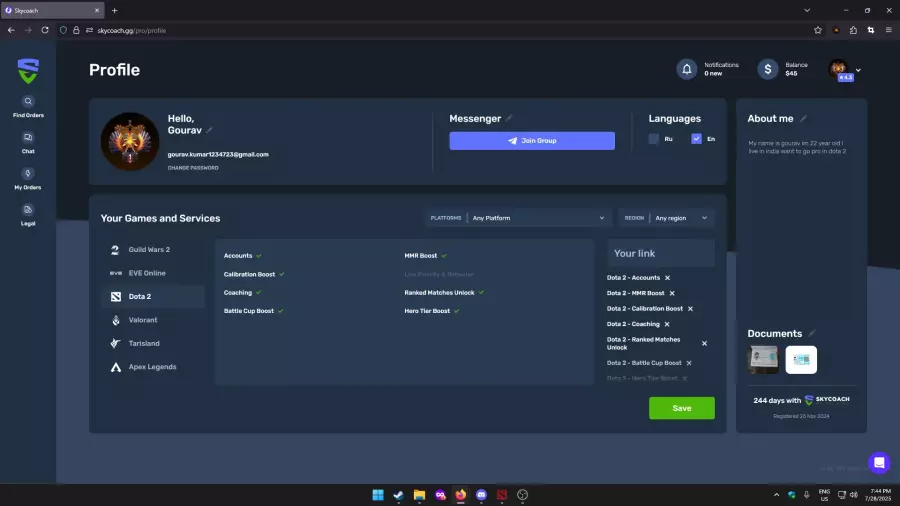Click the About me description text

(x=797, y=147)
